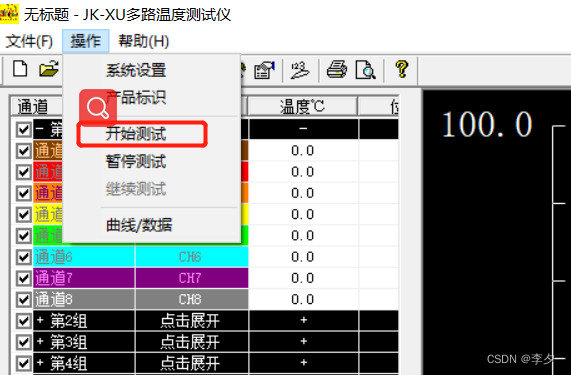Choose 产品标识 from the menu
Viewport: 571px width, 375px height.
(136, 98)
